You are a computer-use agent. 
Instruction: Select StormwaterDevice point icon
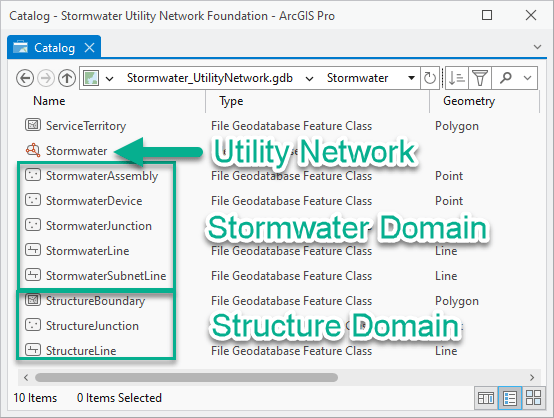click(33, 200)
